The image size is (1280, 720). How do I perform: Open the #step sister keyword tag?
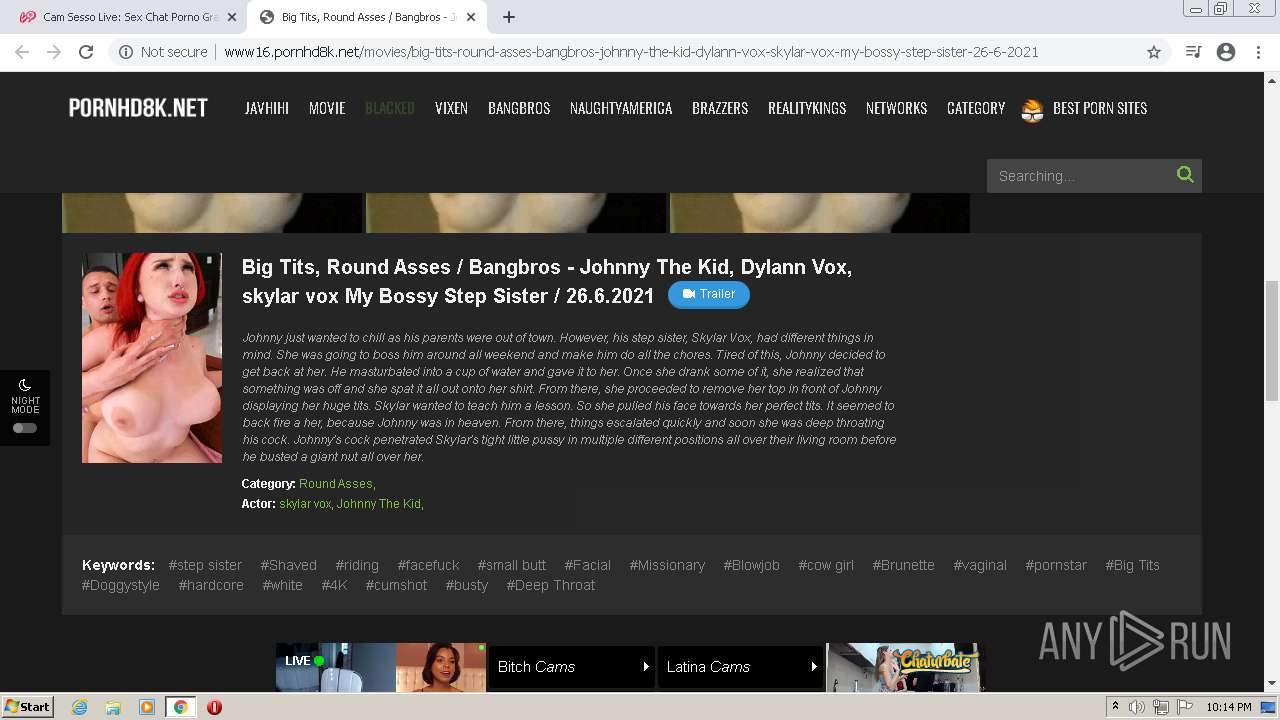pyautogui.click(x=205, y=565)
